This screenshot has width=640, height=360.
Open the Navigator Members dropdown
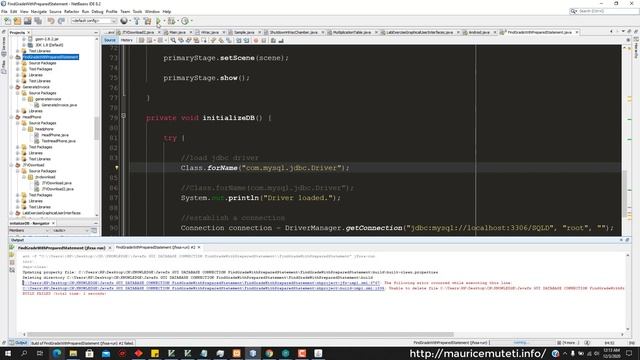[29, 231]
